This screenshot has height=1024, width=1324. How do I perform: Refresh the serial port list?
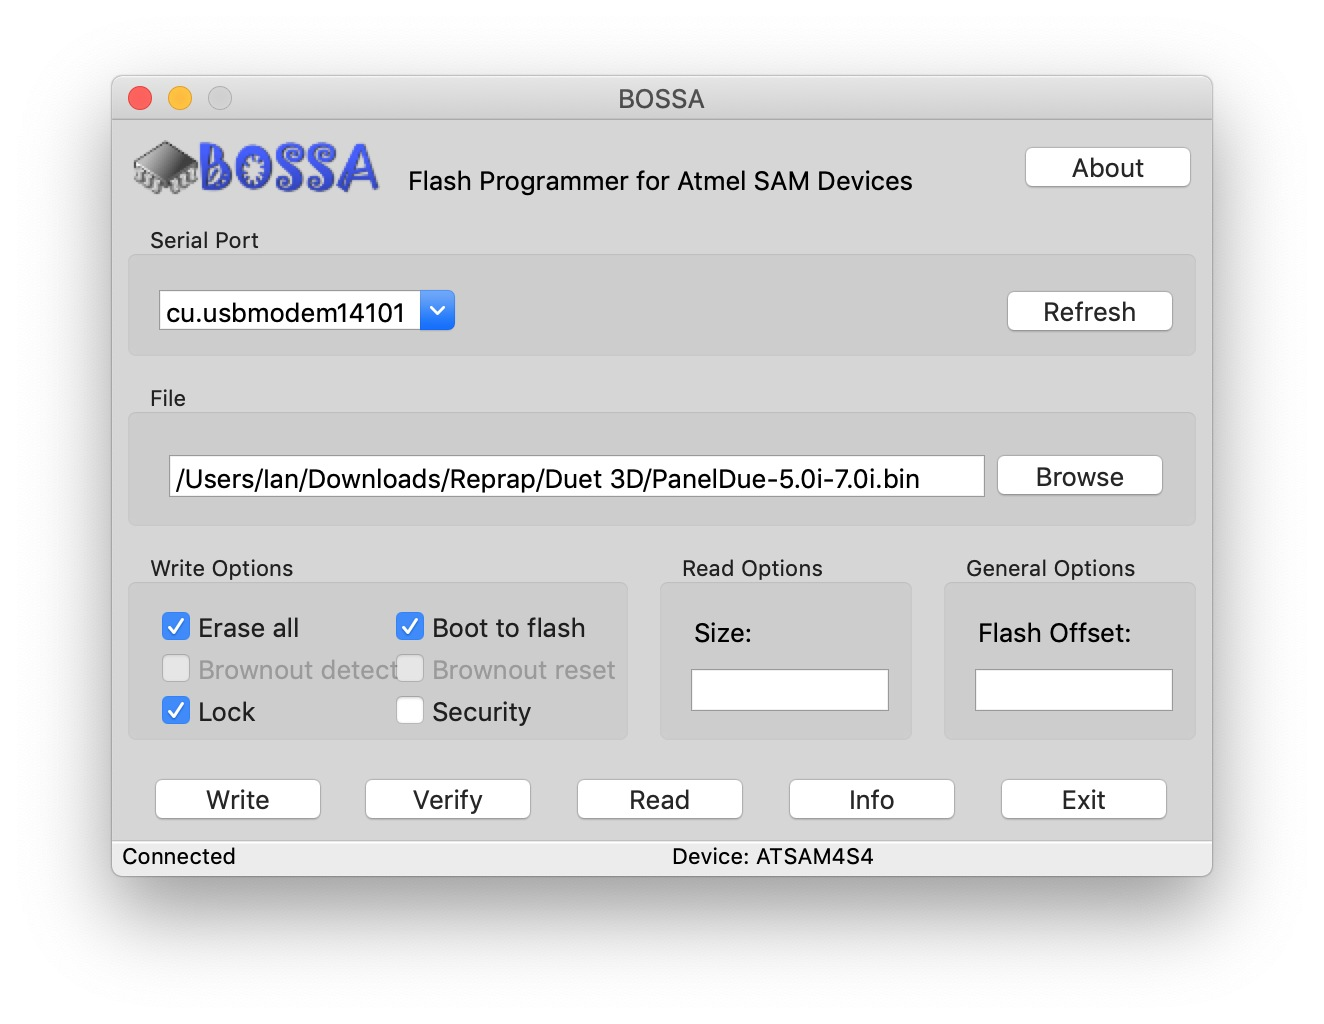coord(1090,311)
